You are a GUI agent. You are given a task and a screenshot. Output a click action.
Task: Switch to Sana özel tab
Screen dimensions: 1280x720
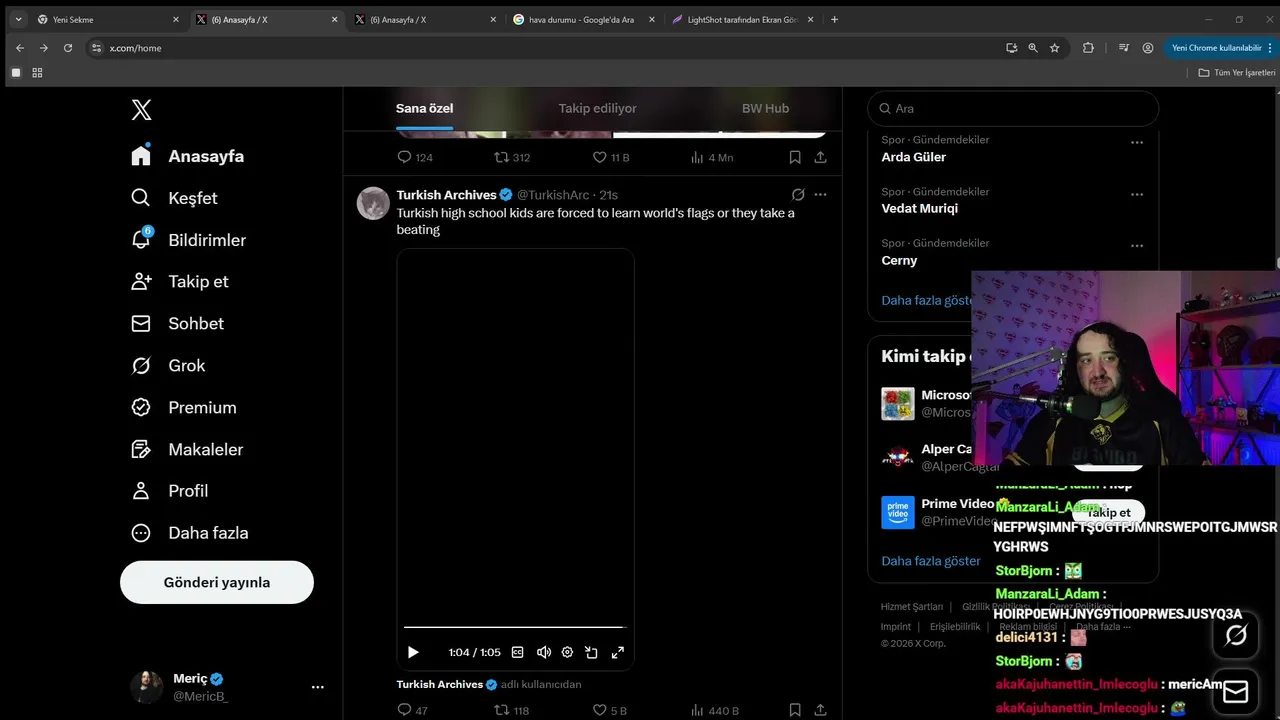(x=424, y=108)
